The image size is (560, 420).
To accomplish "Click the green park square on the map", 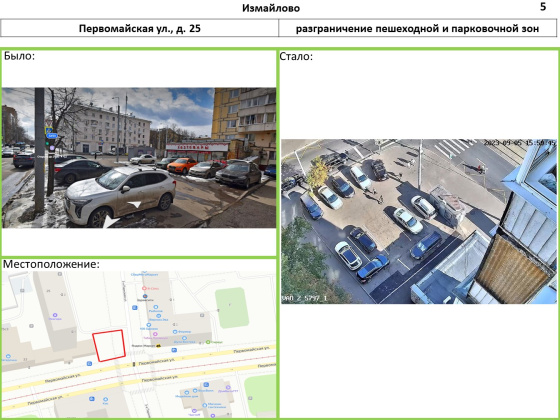I will [x=232, y=308].
